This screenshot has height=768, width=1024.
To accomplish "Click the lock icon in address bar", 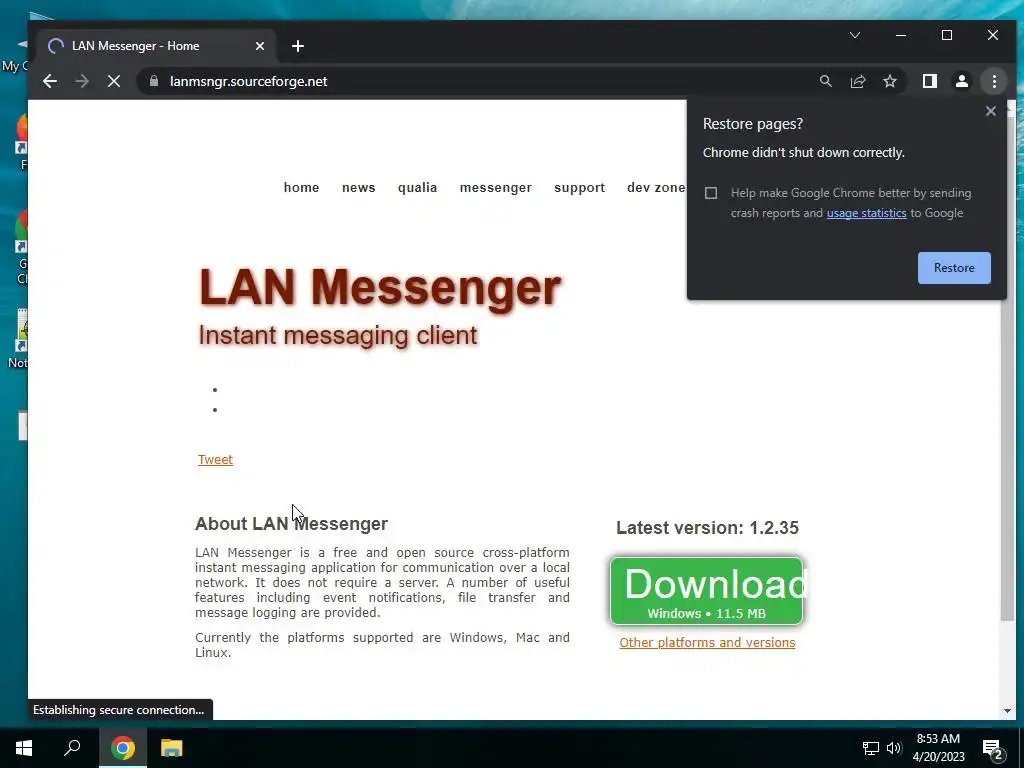I will tap(154, 81).
